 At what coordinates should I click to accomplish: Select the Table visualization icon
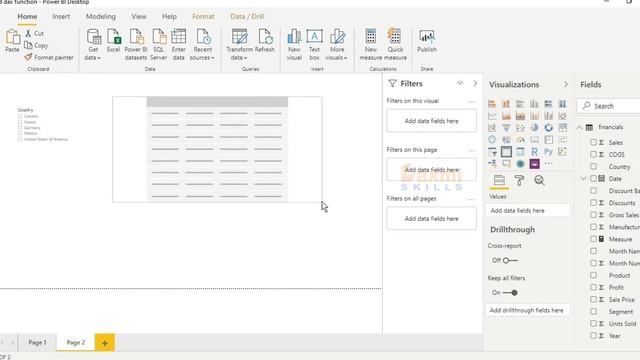pyautogui.click(x=506, y=152)
